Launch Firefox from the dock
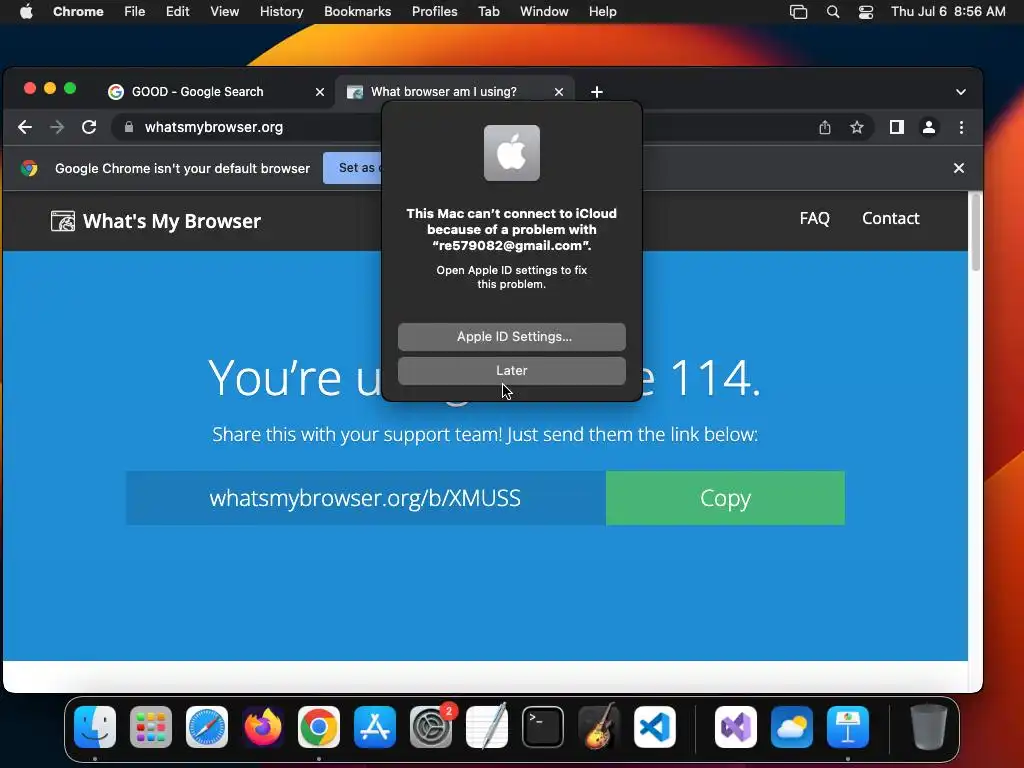The height and width of the screenshot is (768, 1024). pos(263,727)
